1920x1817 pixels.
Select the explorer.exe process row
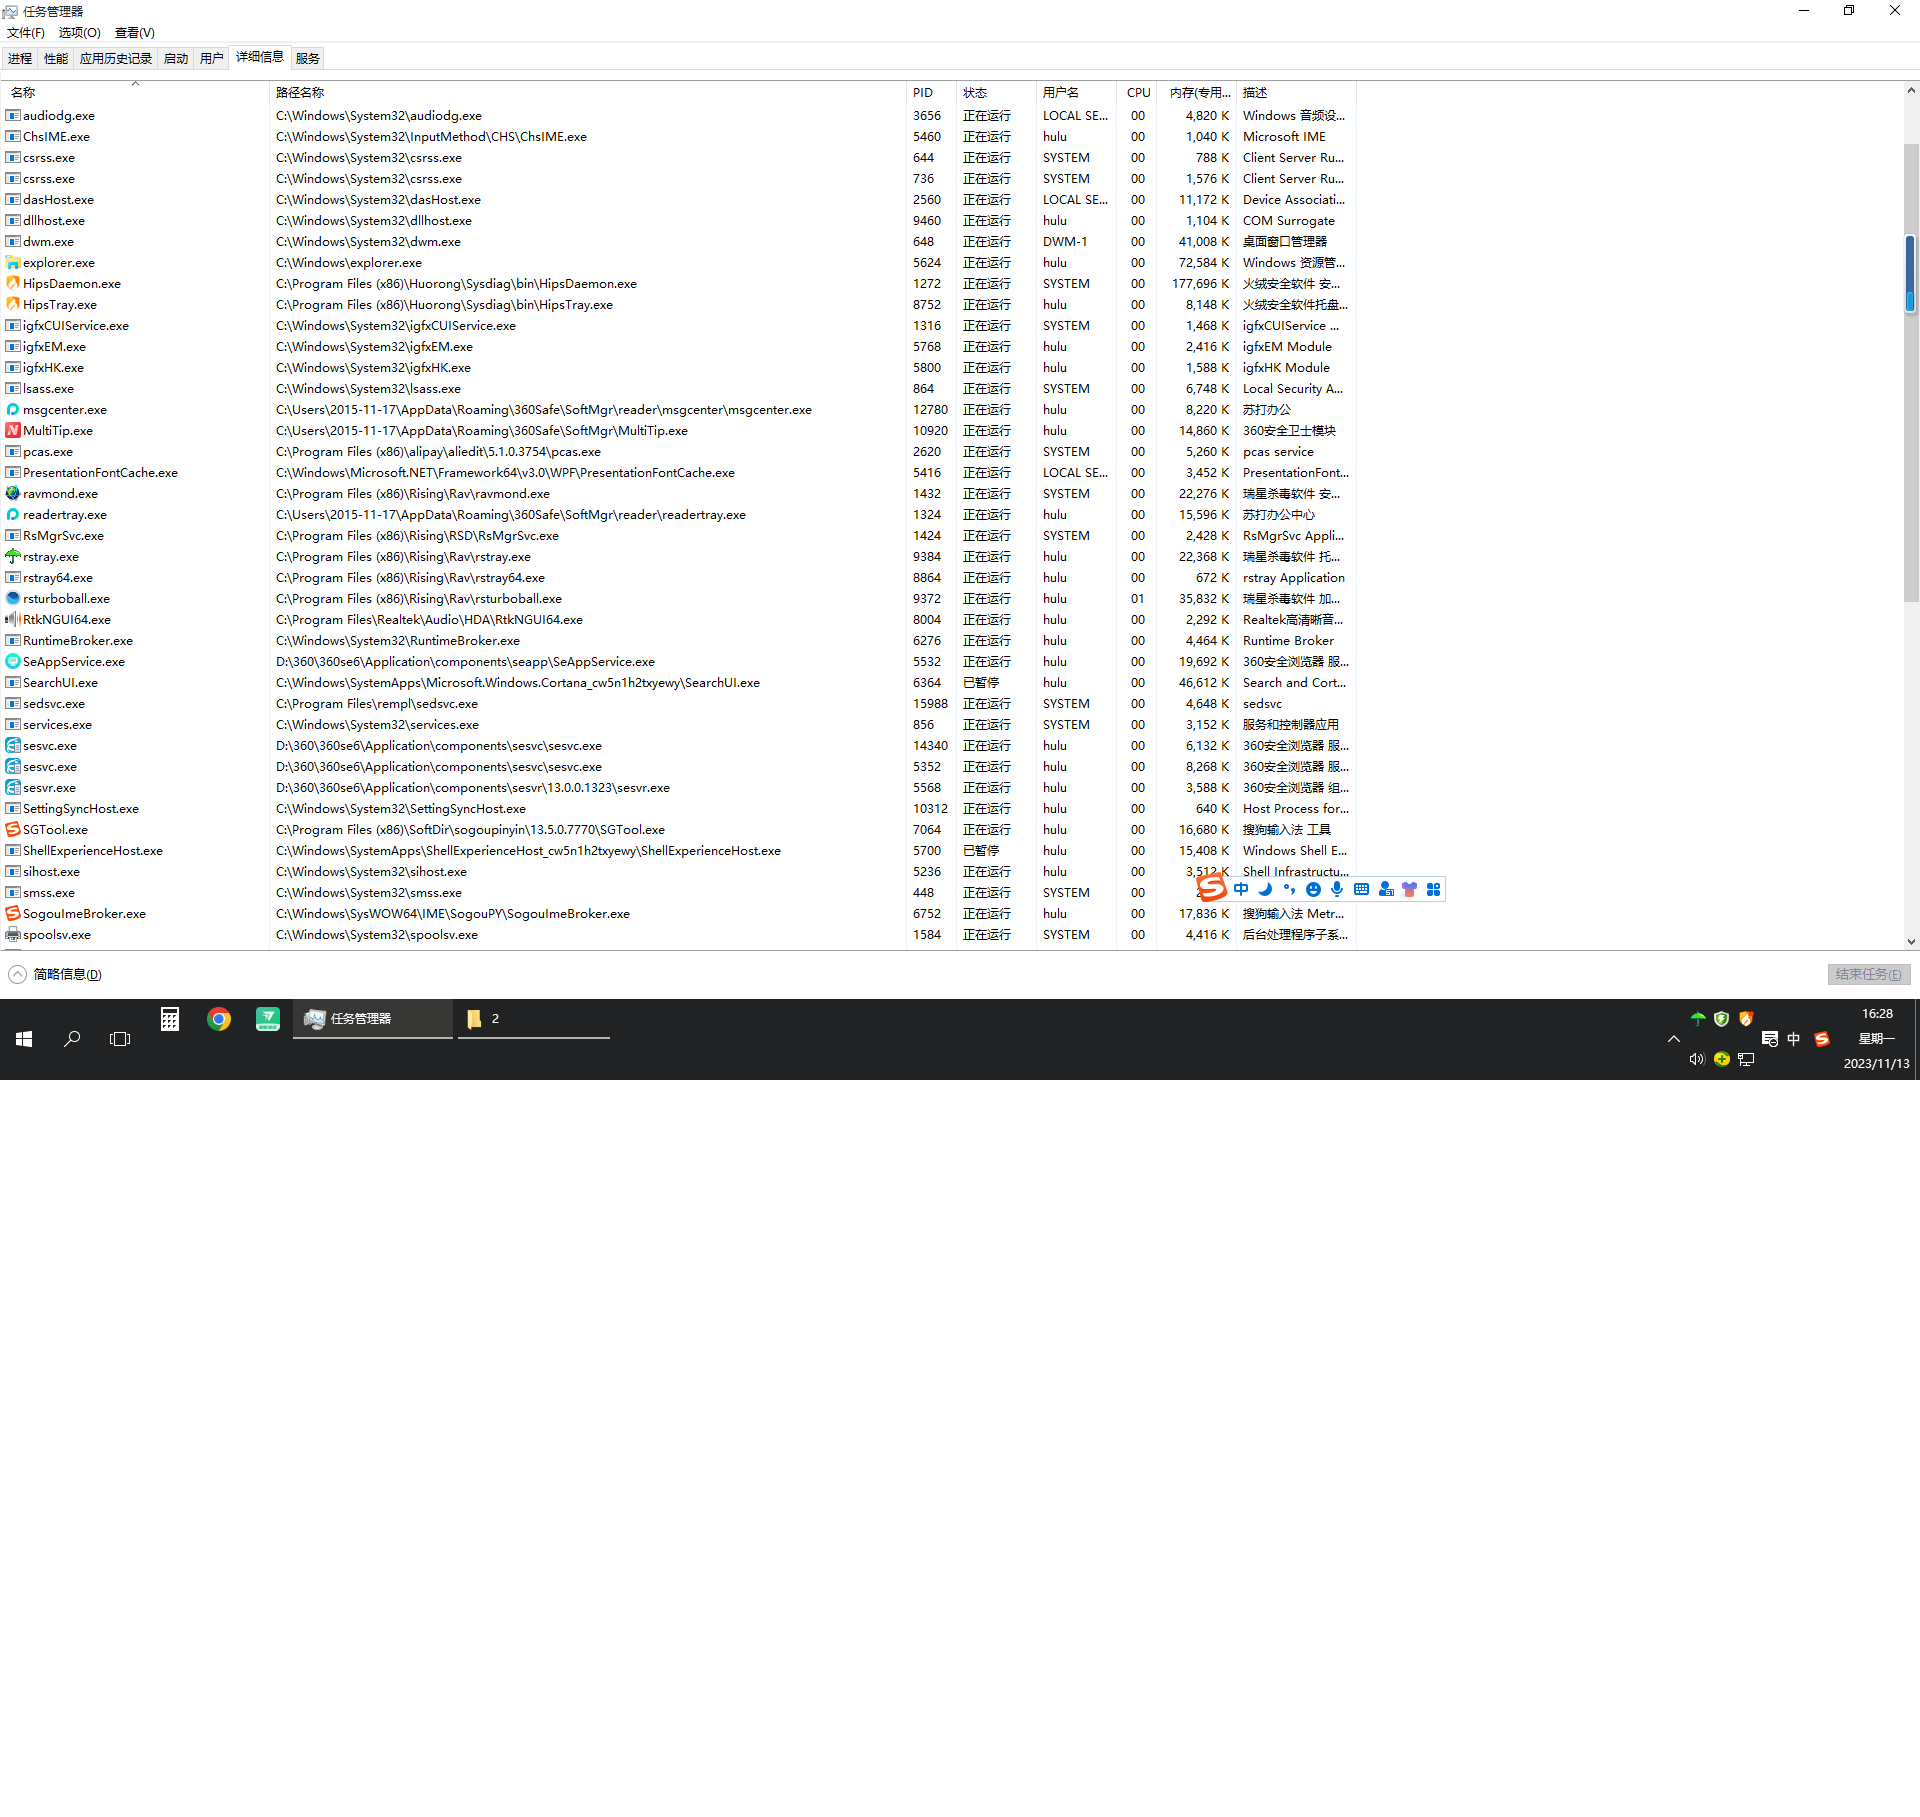coord(679,263)
